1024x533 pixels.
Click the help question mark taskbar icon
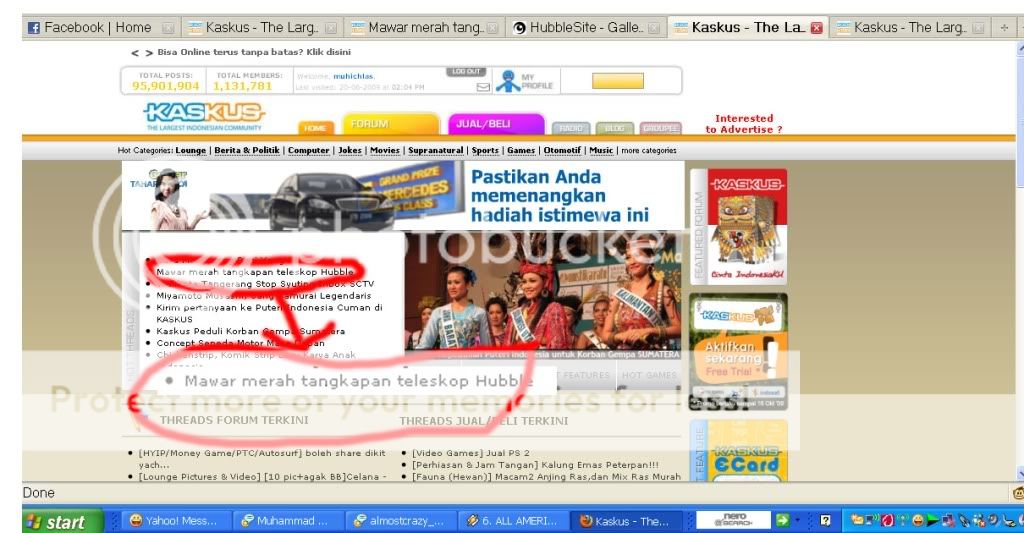[825, 521]
